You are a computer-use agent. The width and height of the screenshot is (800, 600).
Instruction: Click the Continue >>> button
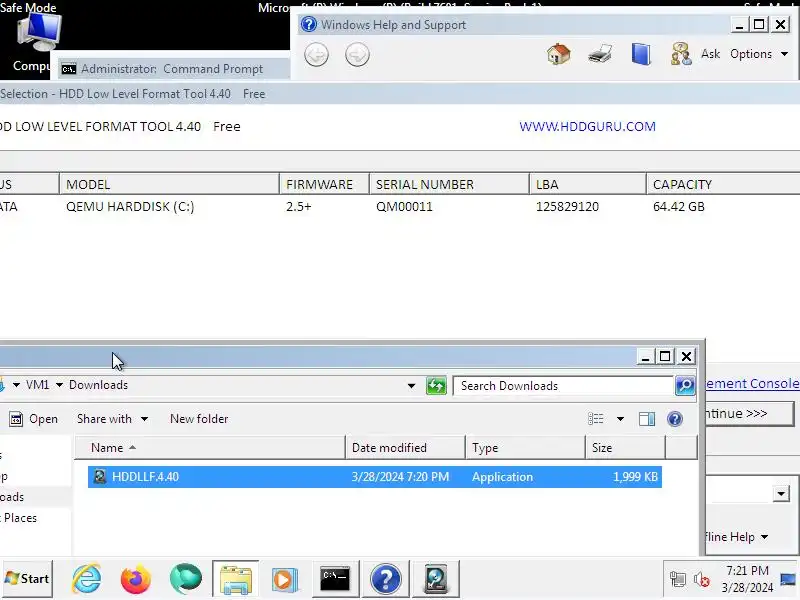pos(749,414)
